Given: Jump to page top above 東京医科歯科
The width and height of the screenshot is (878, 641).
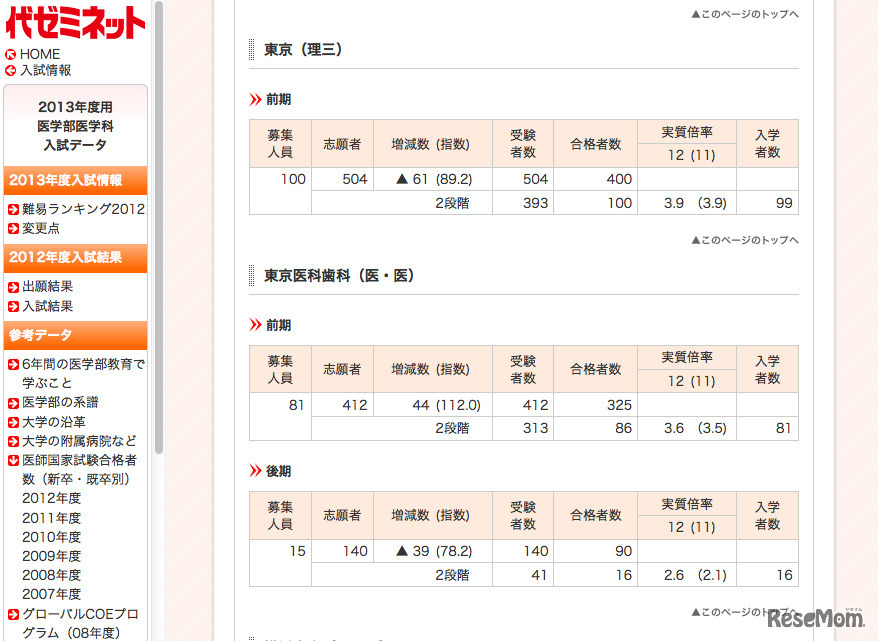Looking at the screenshot, I should [x=745, y=240].
